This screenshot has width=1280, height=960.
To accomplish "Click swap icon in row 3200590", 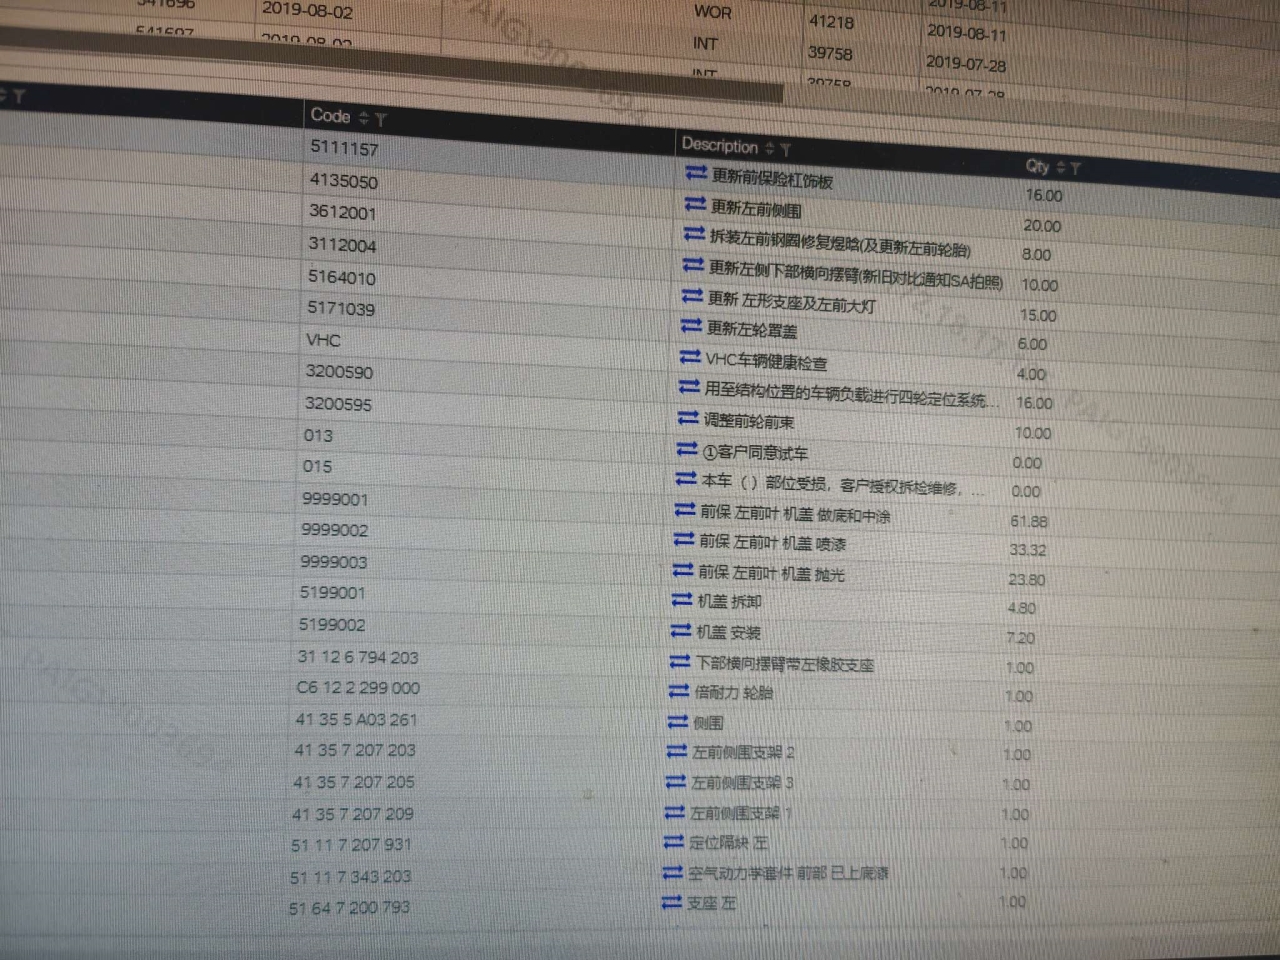I will click(689, 386).
